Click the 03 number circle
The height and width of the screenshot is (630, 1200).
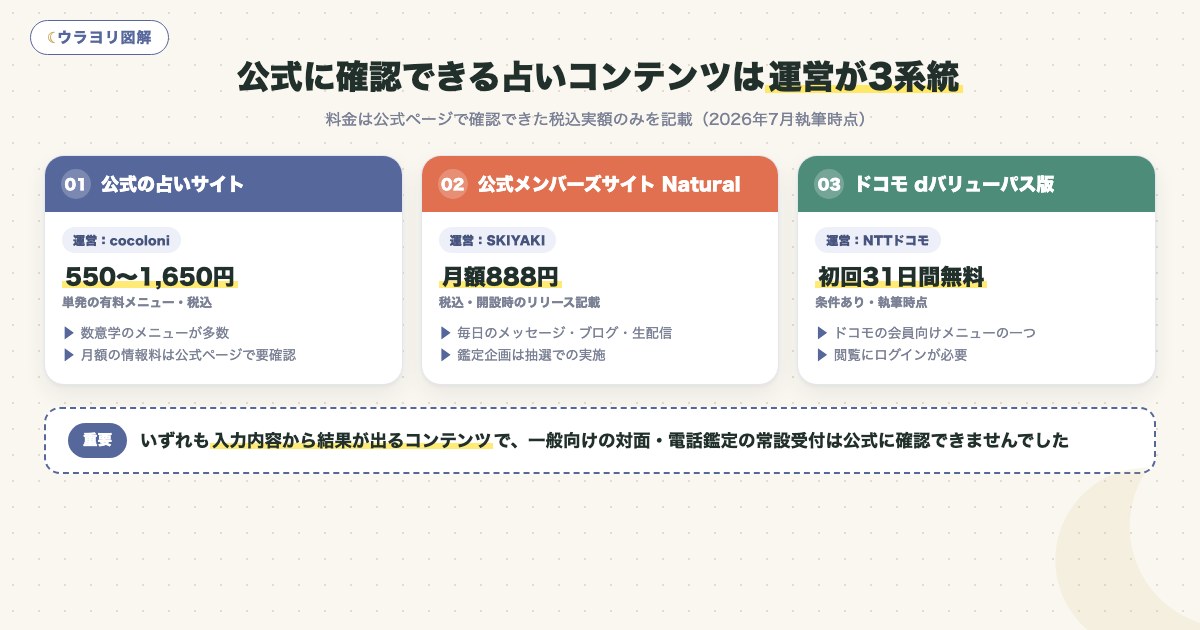(x=829, y=184)
